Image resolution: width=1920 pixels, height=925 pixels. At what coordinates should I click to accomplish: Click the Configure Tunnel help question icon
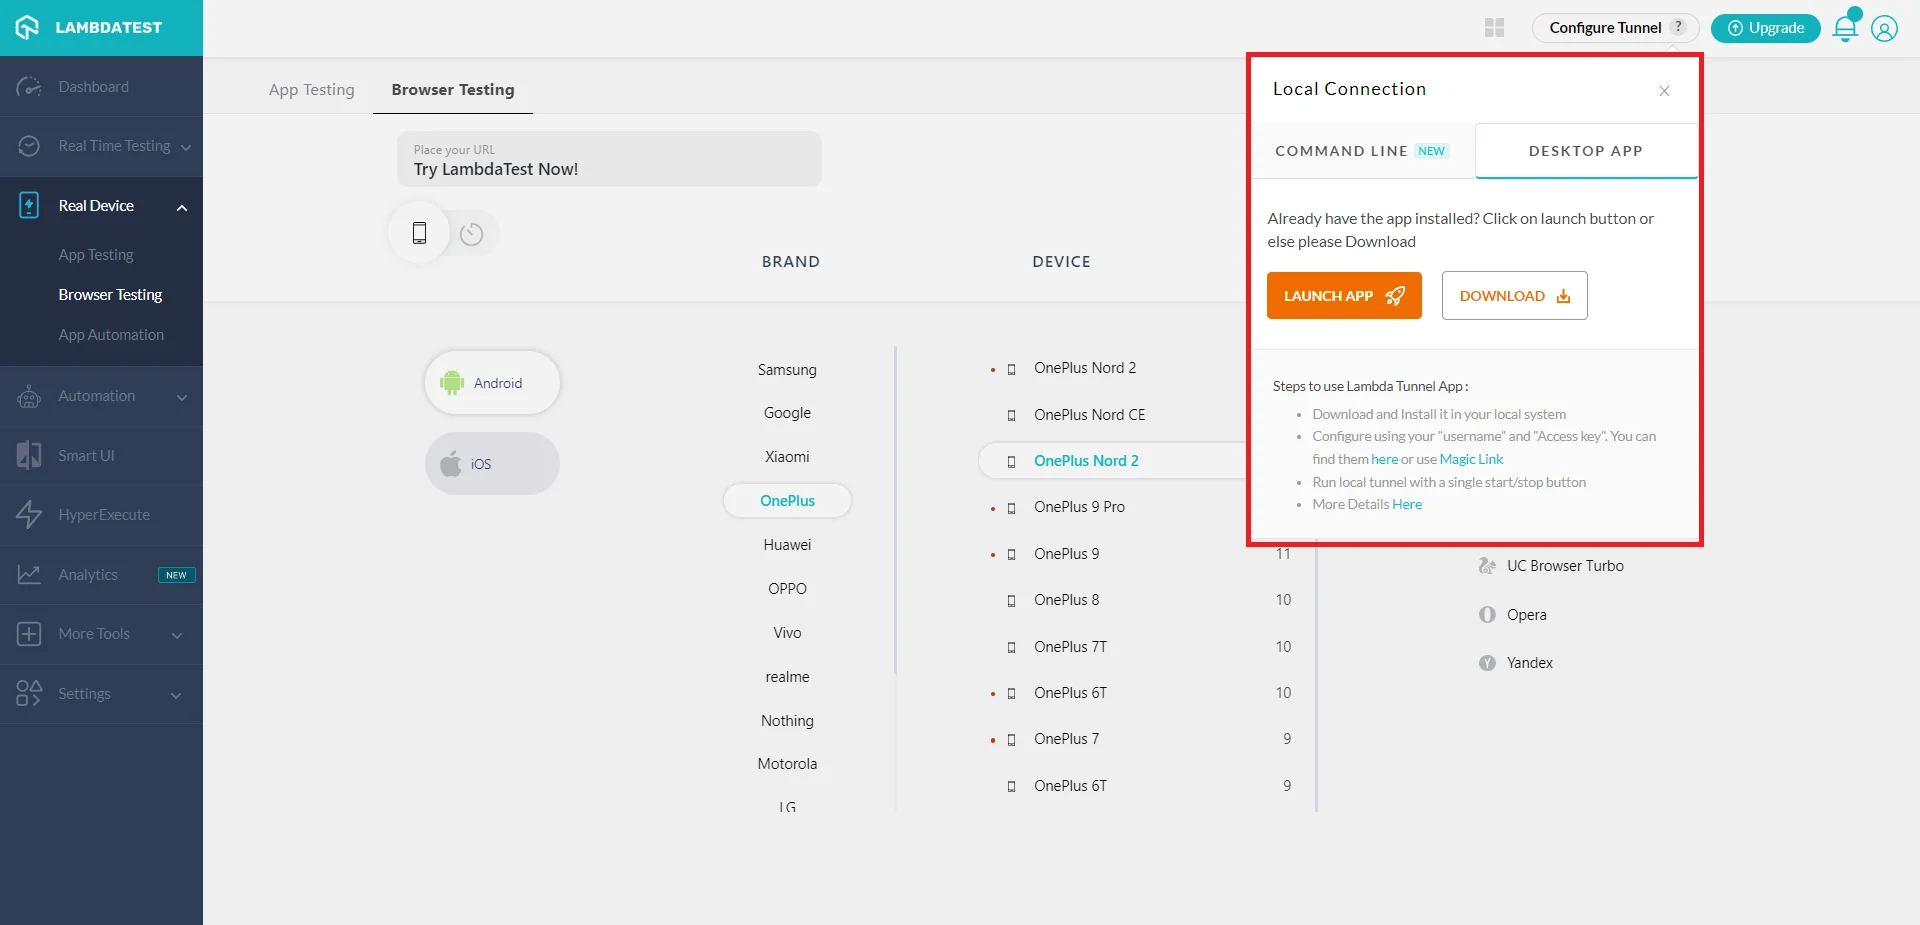click(x=1679, y=27)
